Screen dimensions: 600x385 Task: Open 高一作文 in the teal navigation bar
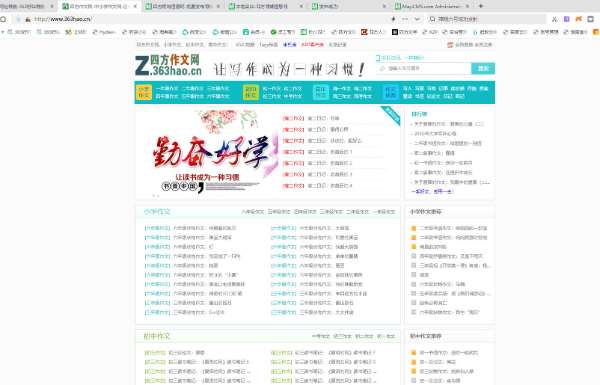click(x=342, y=88)
